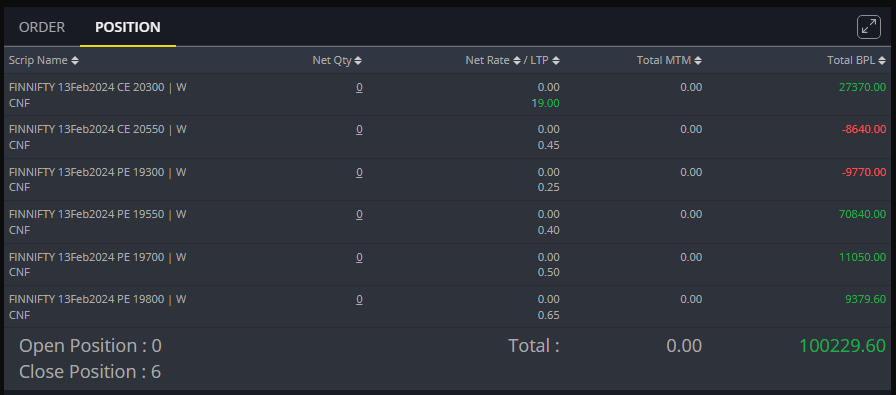Click the LTP value 0.25

pos(549,187)
